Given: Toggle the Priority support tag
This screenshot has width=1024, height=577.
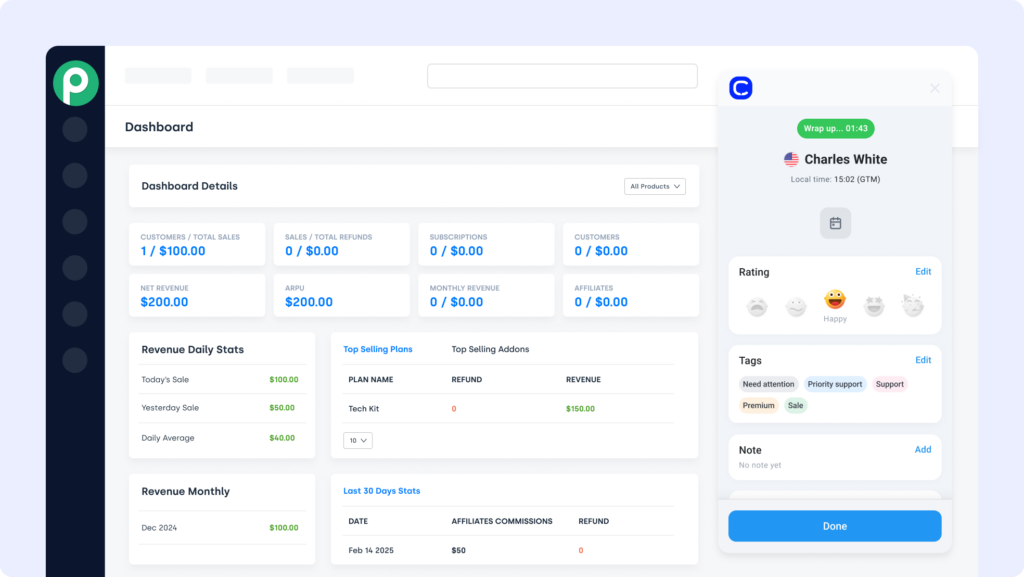Looking at the screenshot, I should (834, 384).
